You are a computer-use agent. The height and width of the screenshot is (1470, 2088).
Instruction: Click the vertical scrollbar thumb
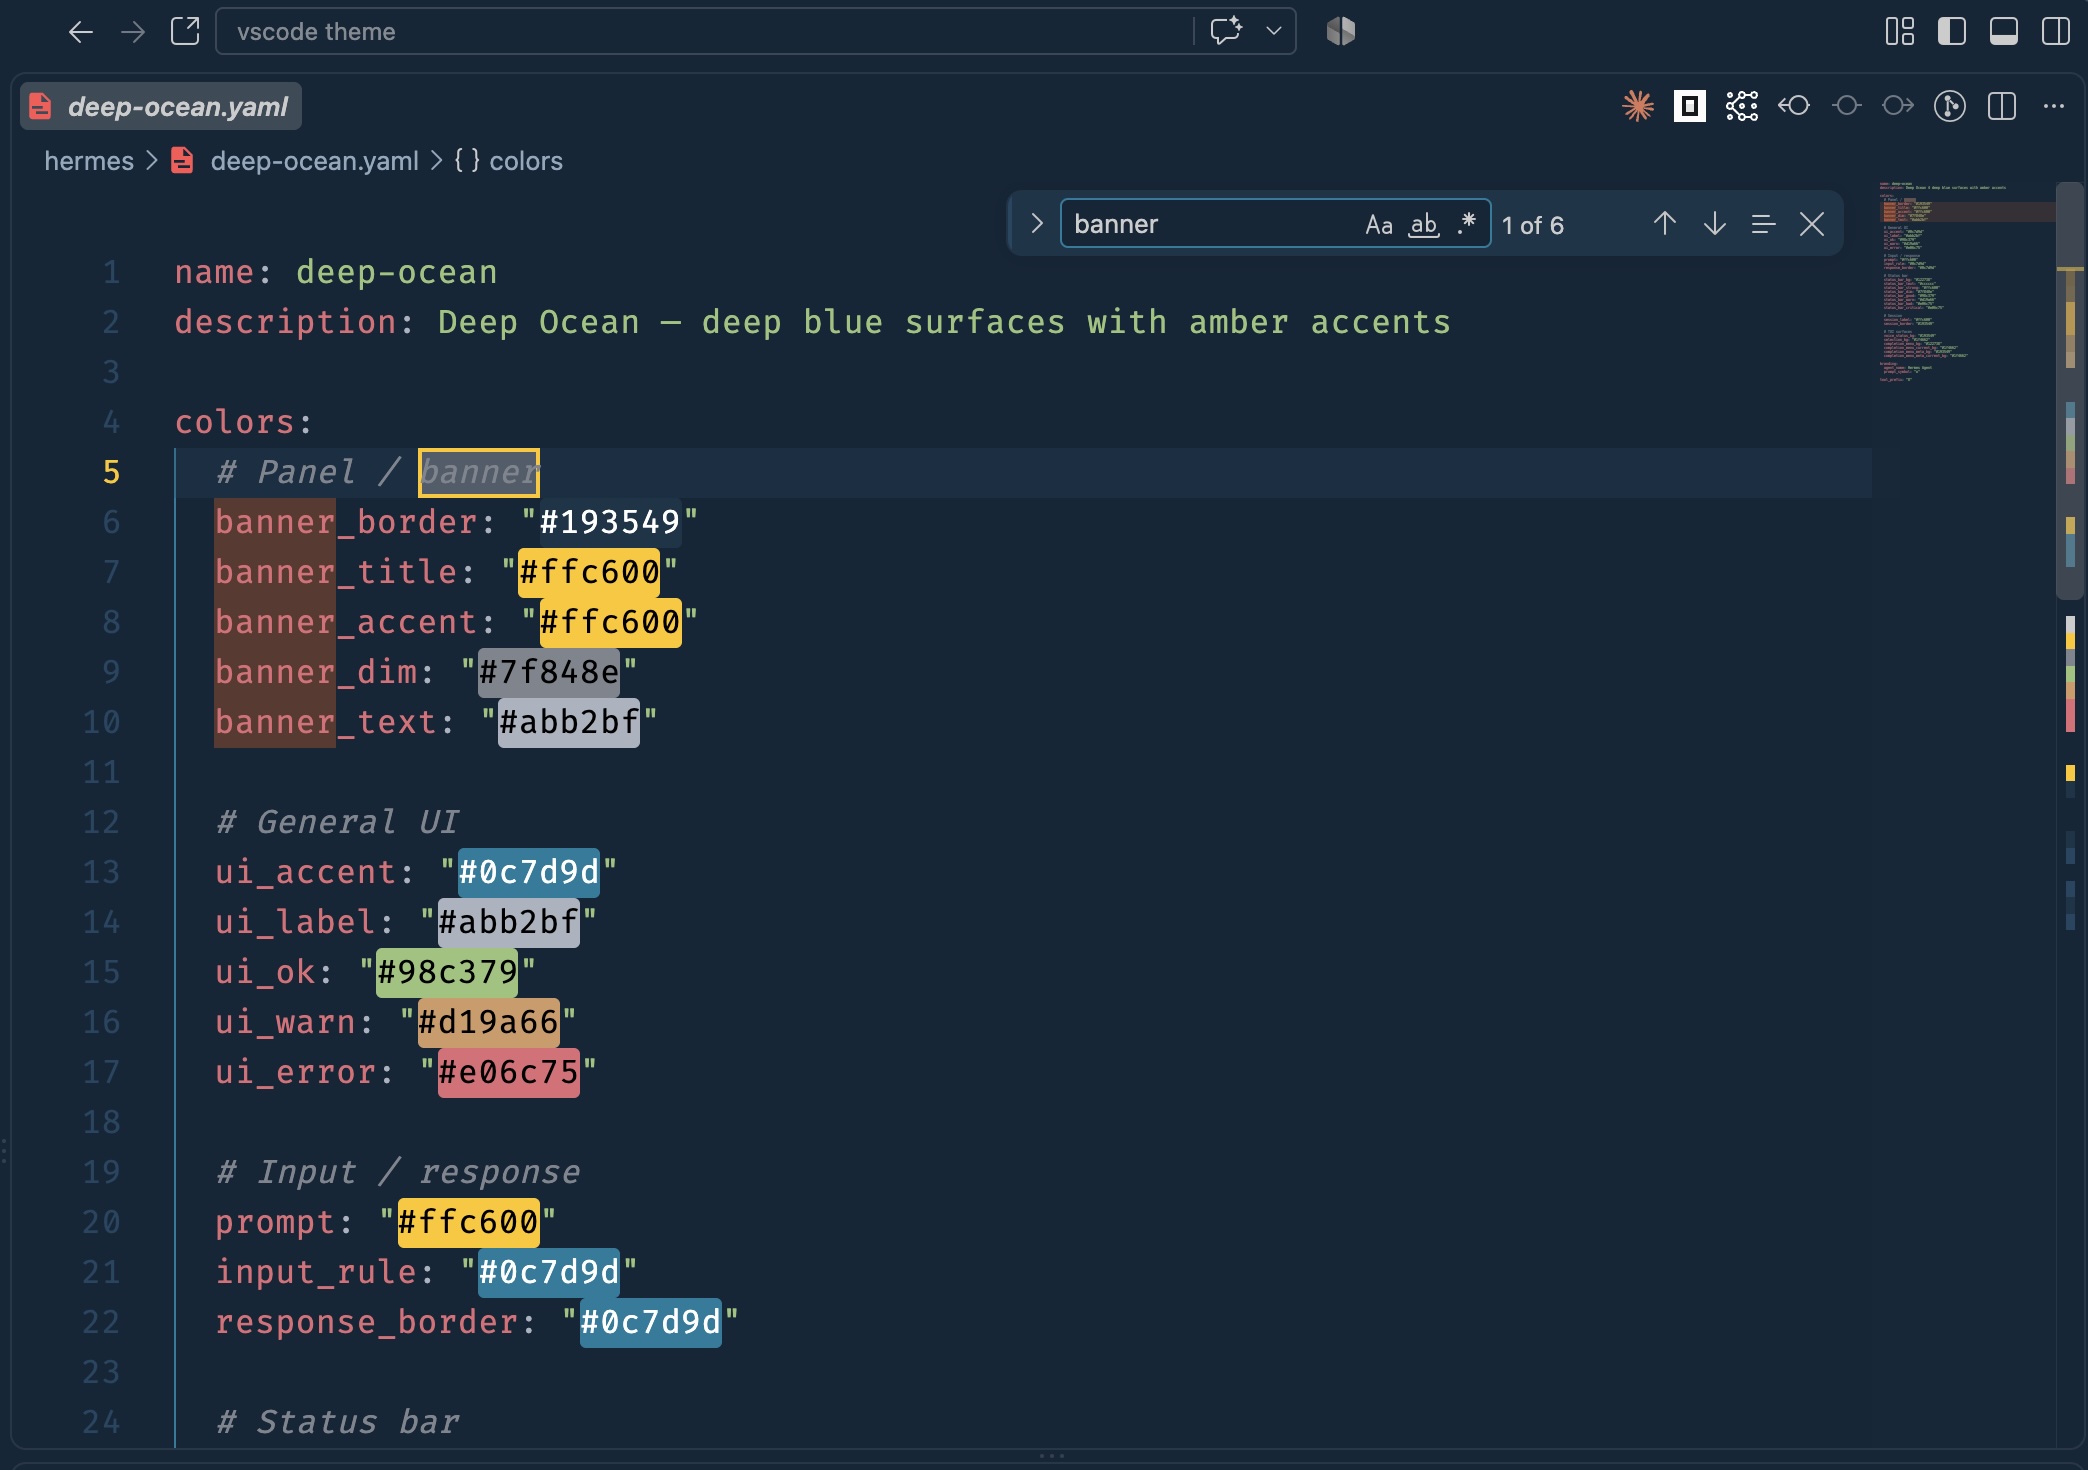pos(2069,390)
